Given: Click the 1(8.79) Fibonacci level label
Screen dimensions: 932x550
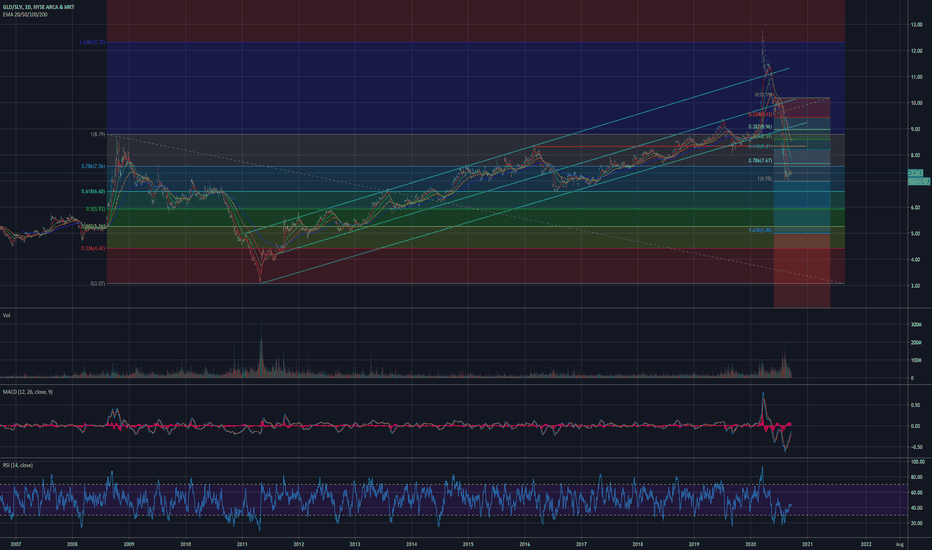Looking at the screenshot, I should pyautogui.click(x=97, y=134).
